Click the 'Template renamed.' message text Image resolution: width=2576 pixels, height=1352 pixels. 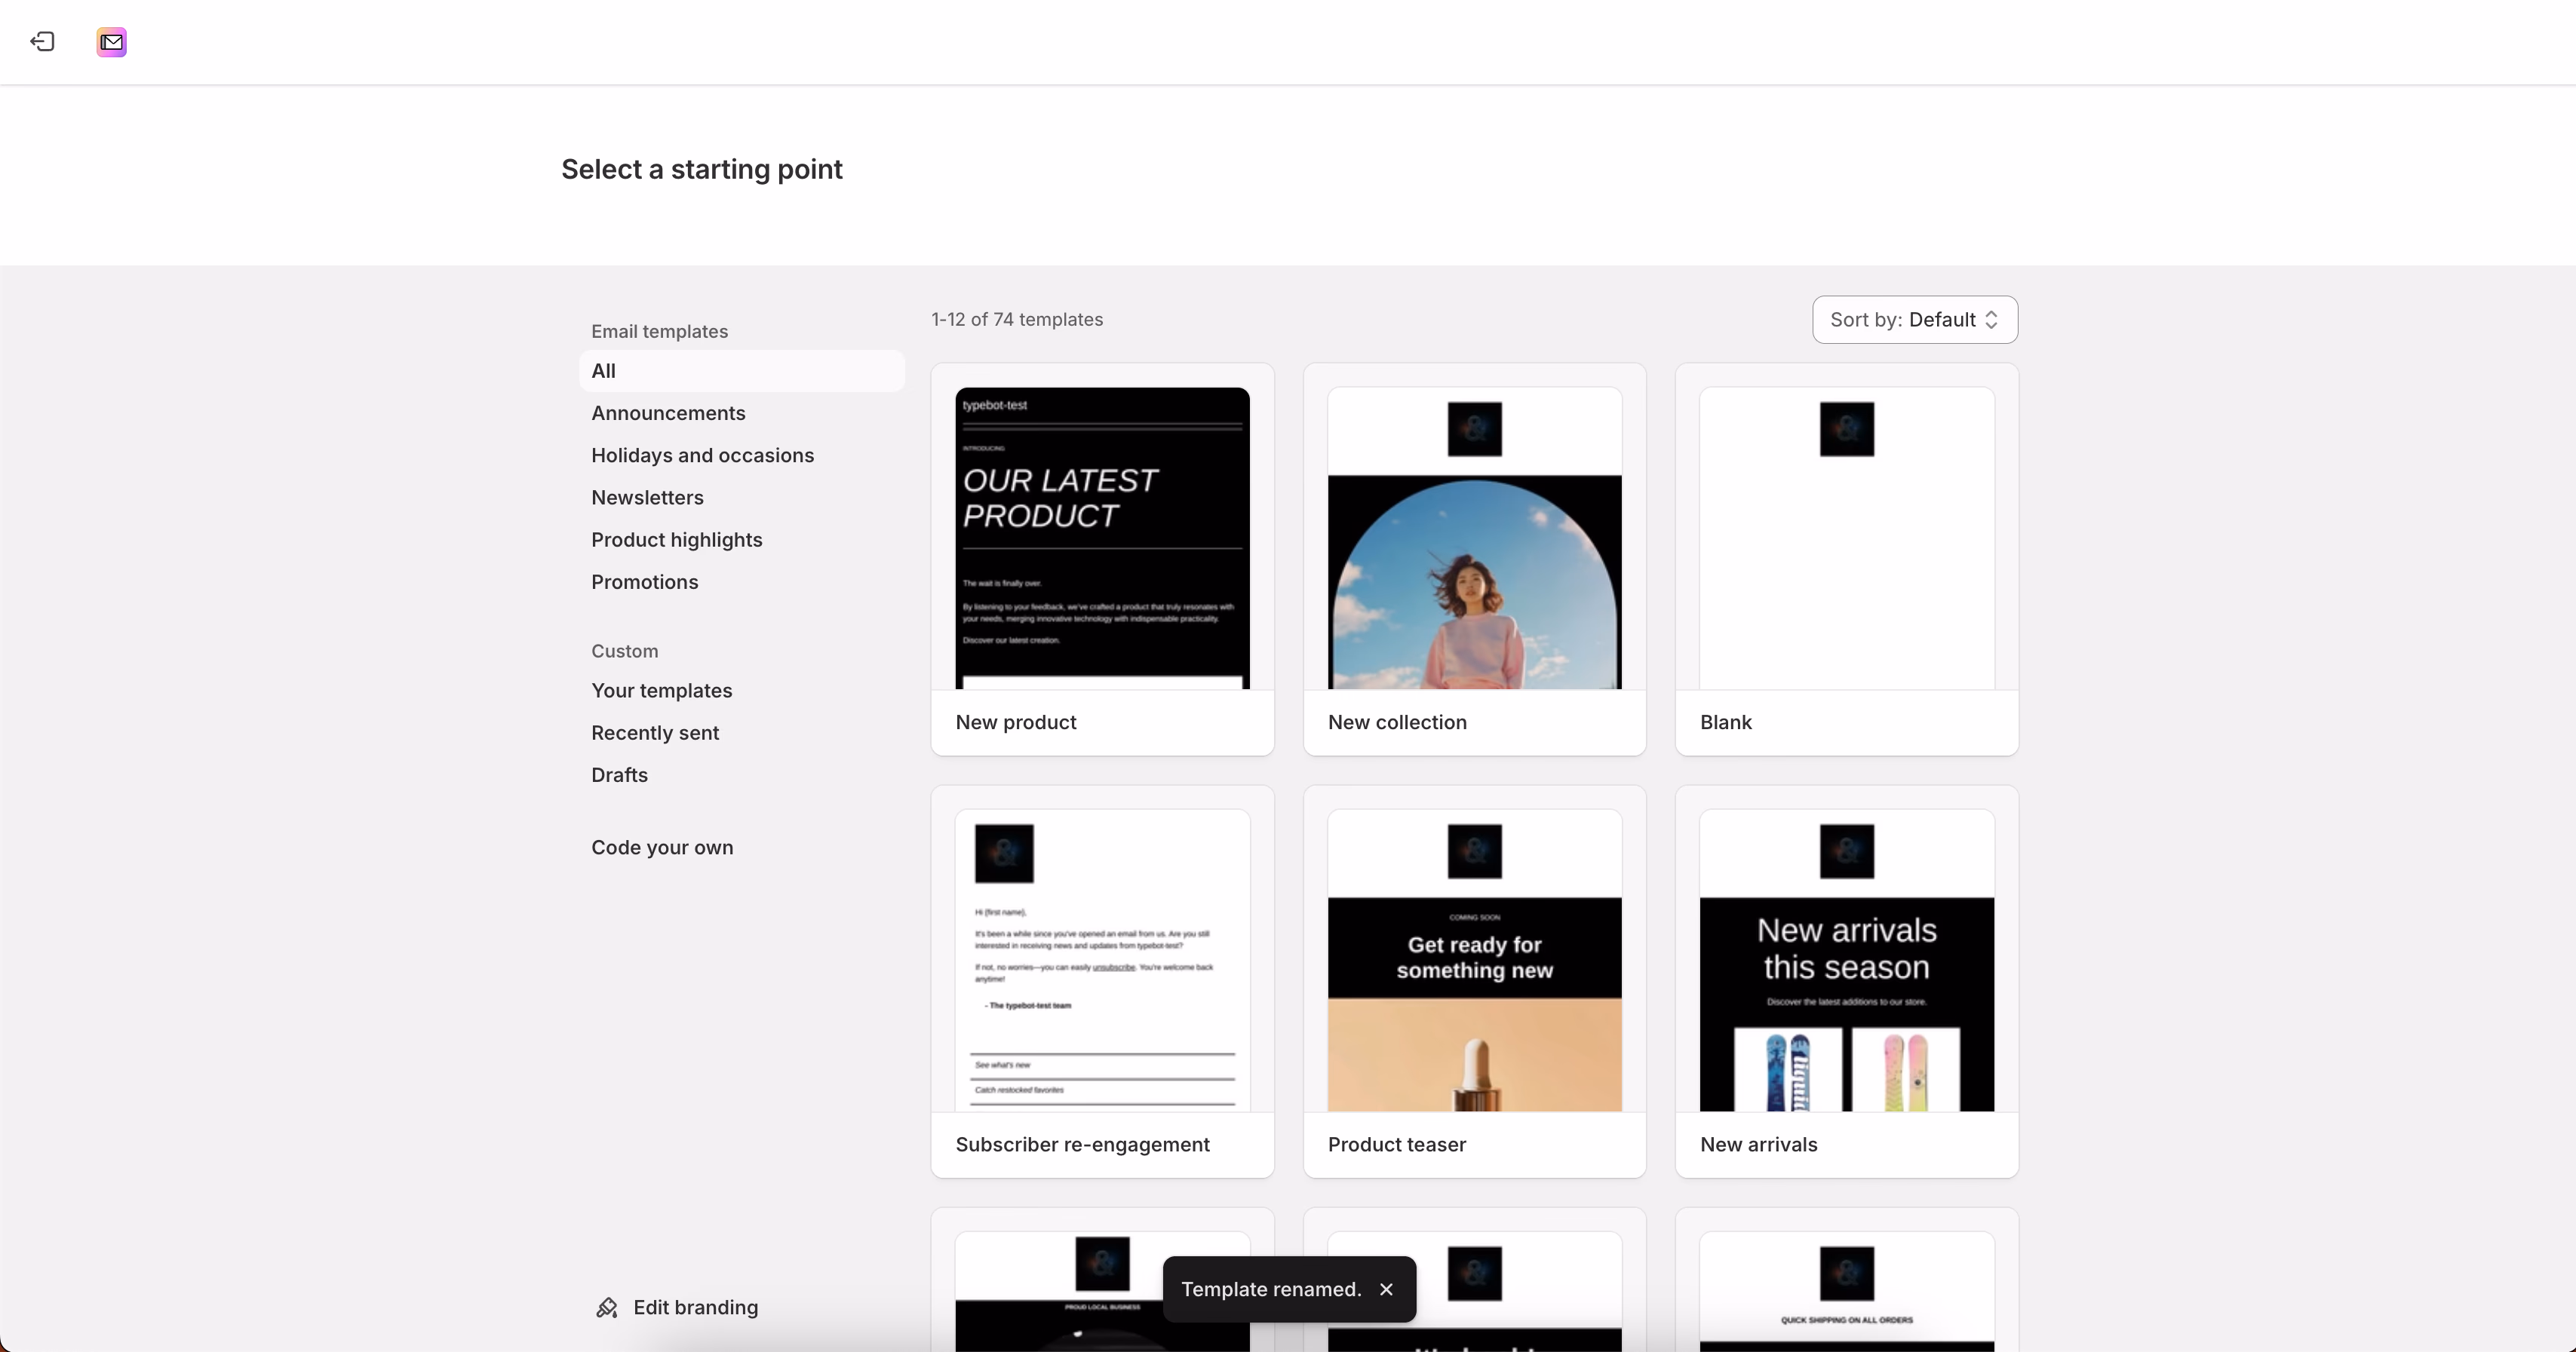(1271, 1289)
